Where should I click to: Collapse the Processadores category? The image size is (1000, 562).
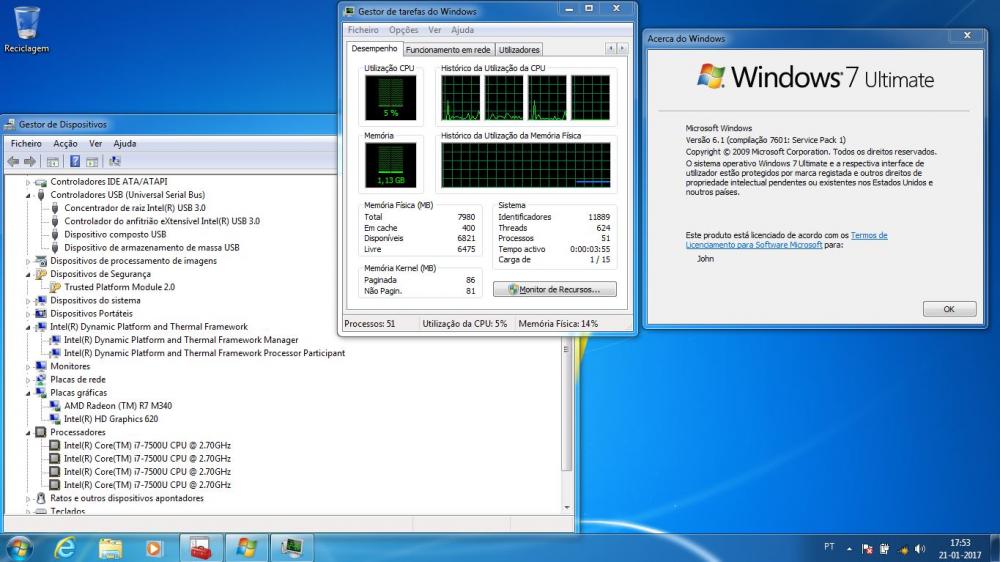click(28, 433)
